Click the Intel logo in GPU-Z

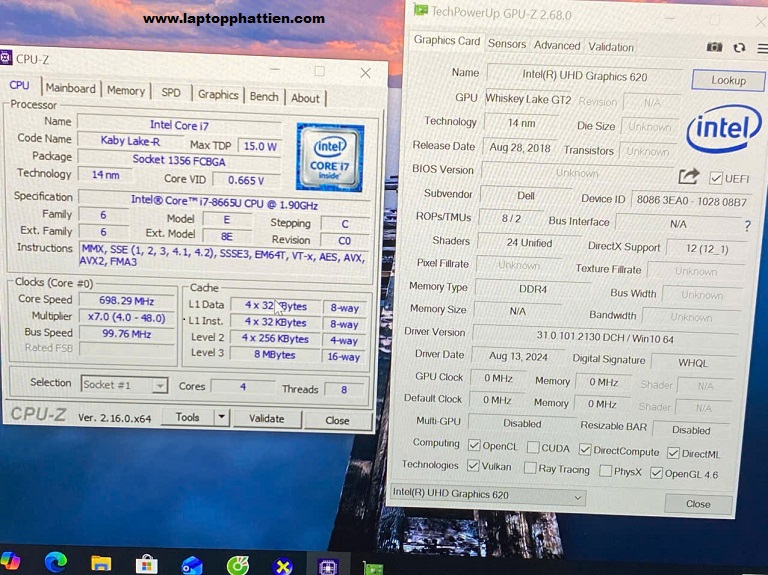pyautogui.click(x=724, y=128)
